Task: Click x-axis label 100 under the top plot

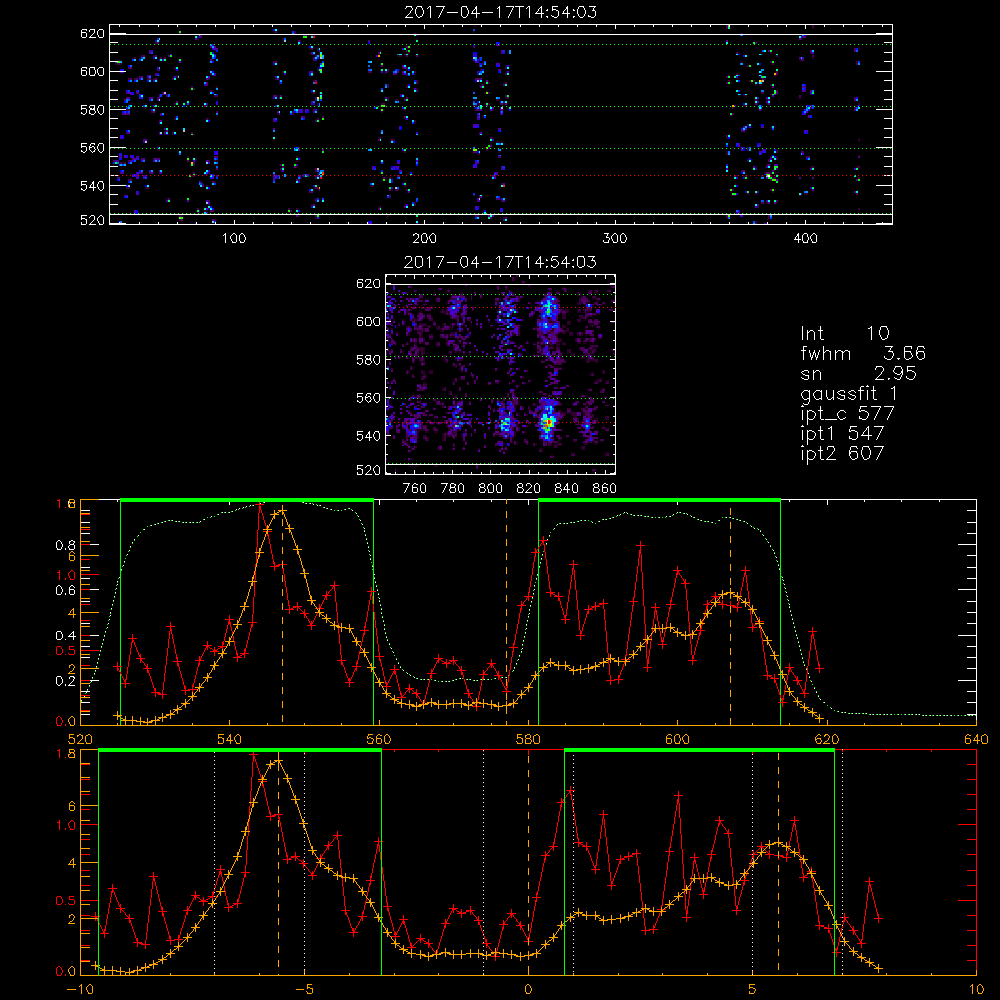Action: [234, 239]
